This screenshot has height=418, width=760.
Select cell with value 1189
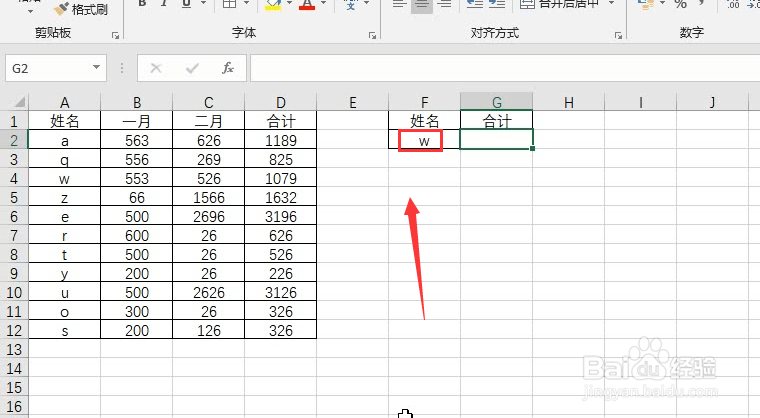tap(281, 141)
